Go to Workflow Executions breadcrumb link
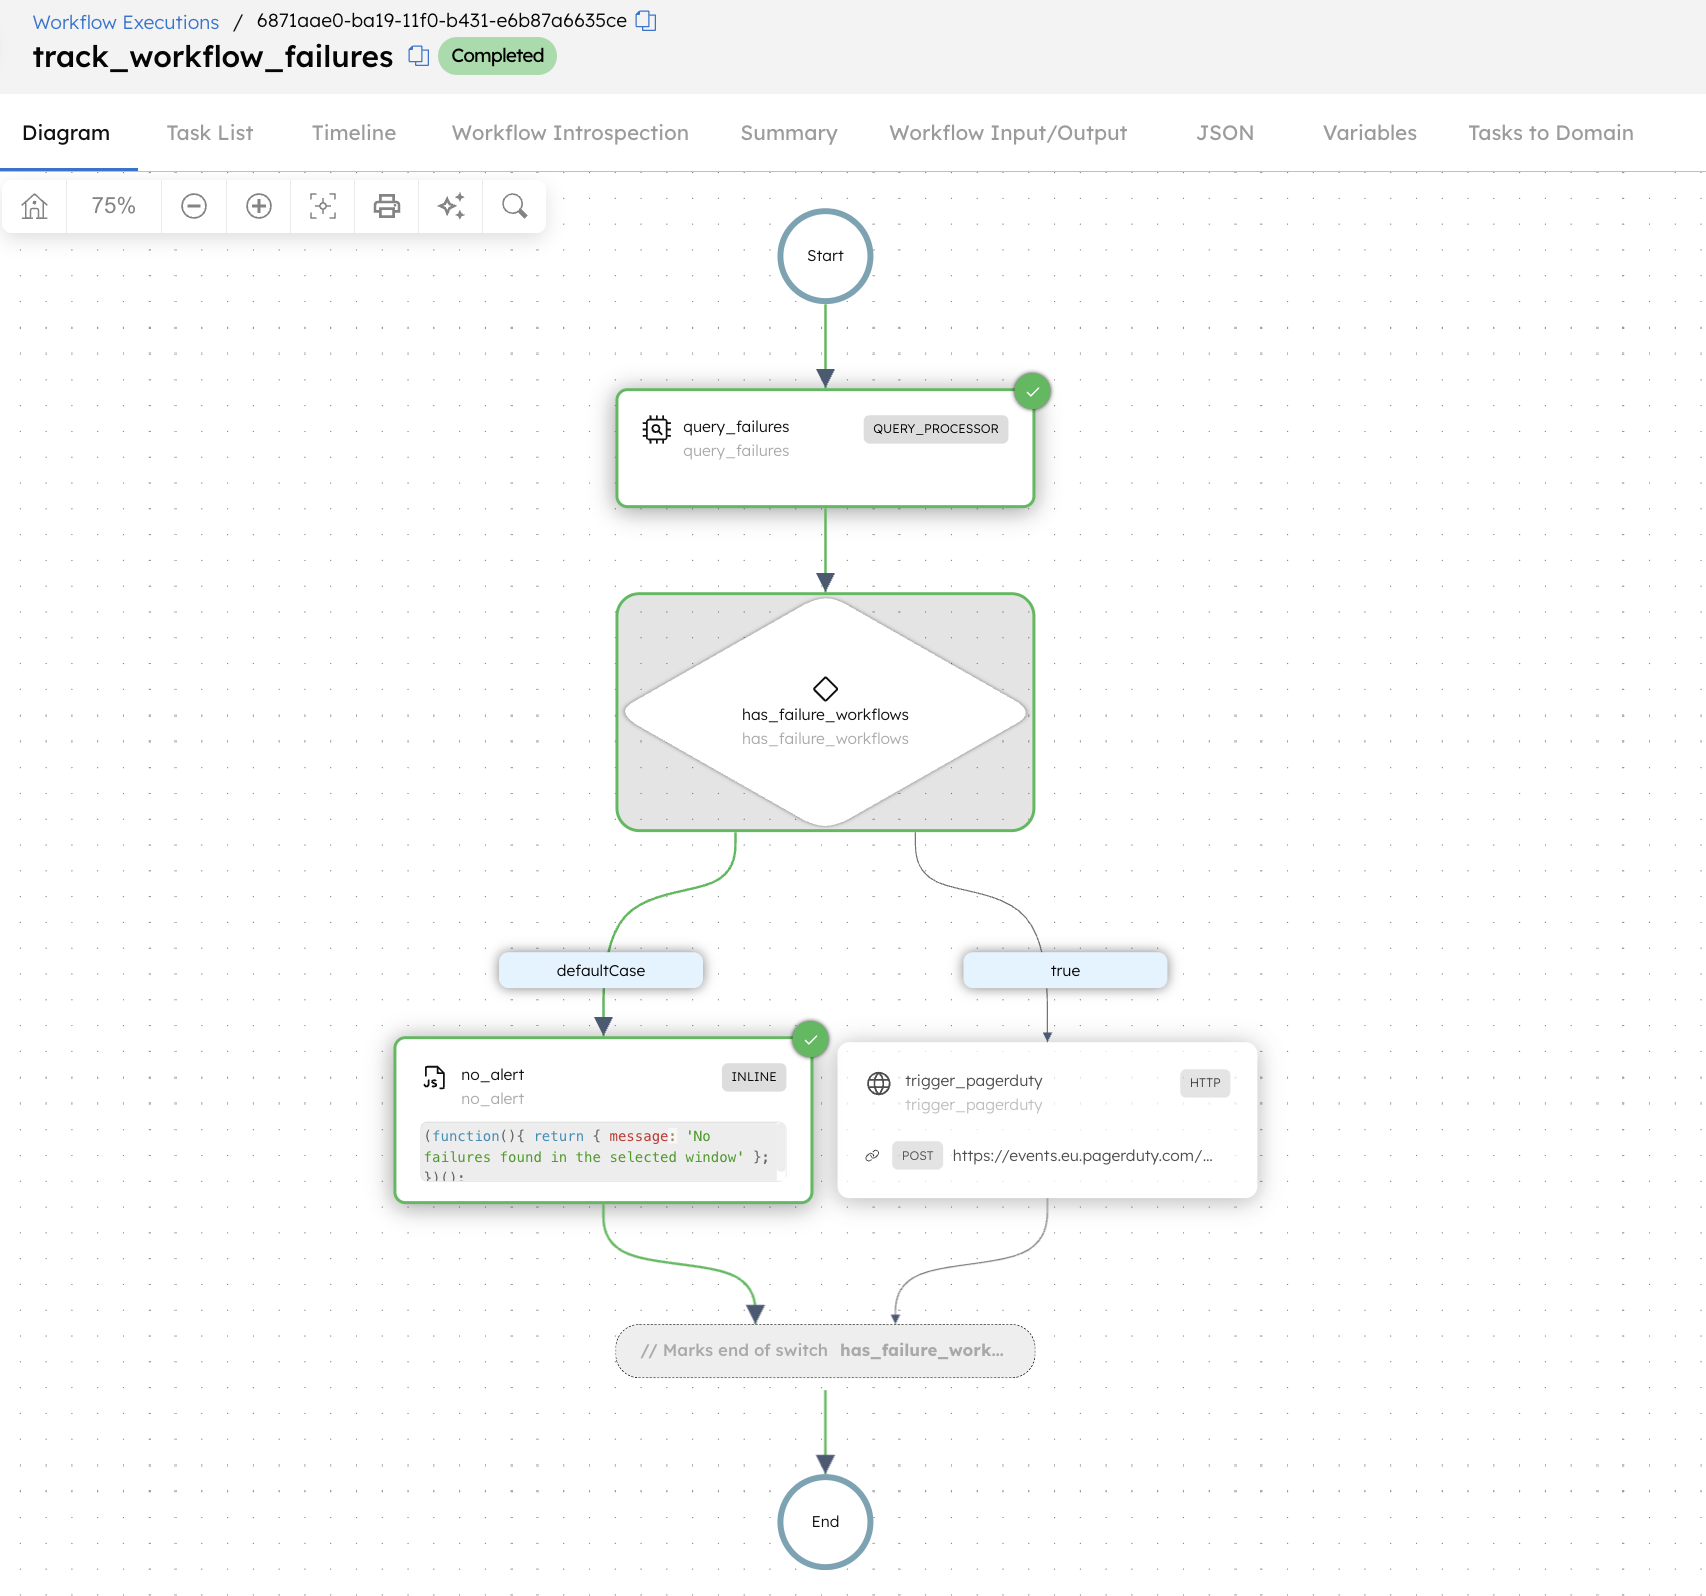The width and height of the screenshot is (1706, 1596). pos(126,22)
